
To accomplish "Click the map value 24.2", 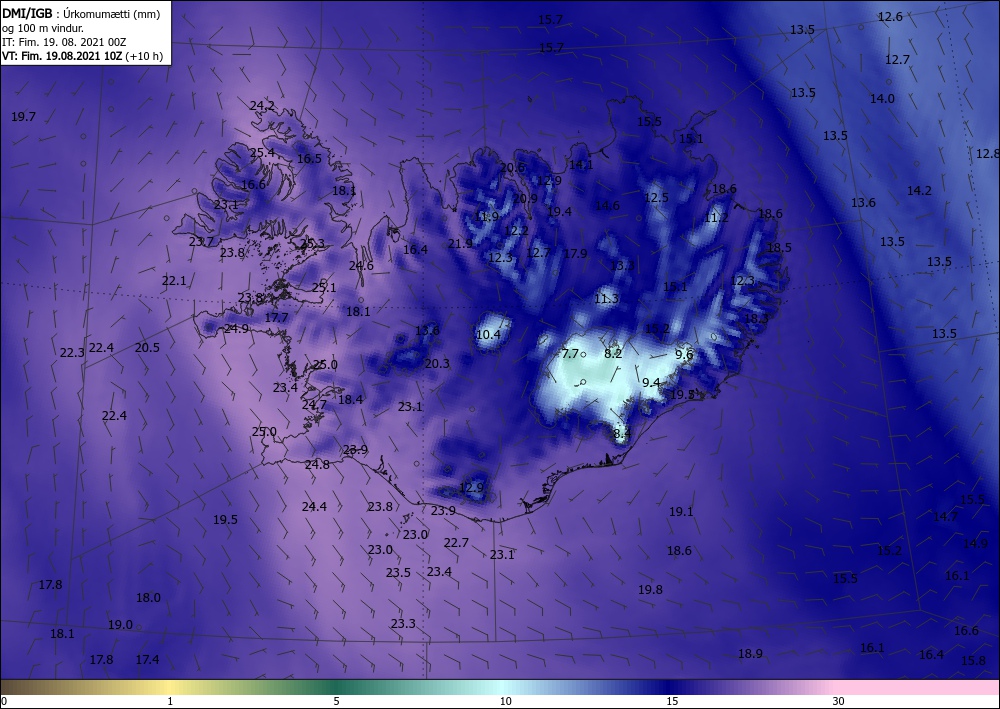I will pos(262,105).
